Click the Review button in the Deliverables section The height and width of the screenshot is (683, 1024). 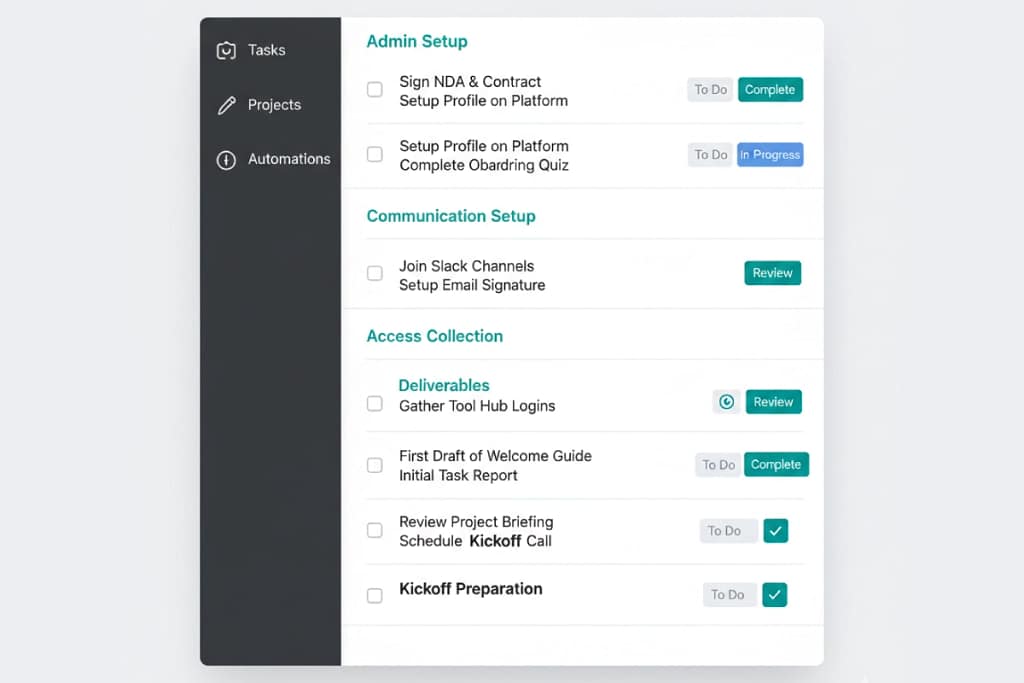pyautogui.click(x=773, y=401)
